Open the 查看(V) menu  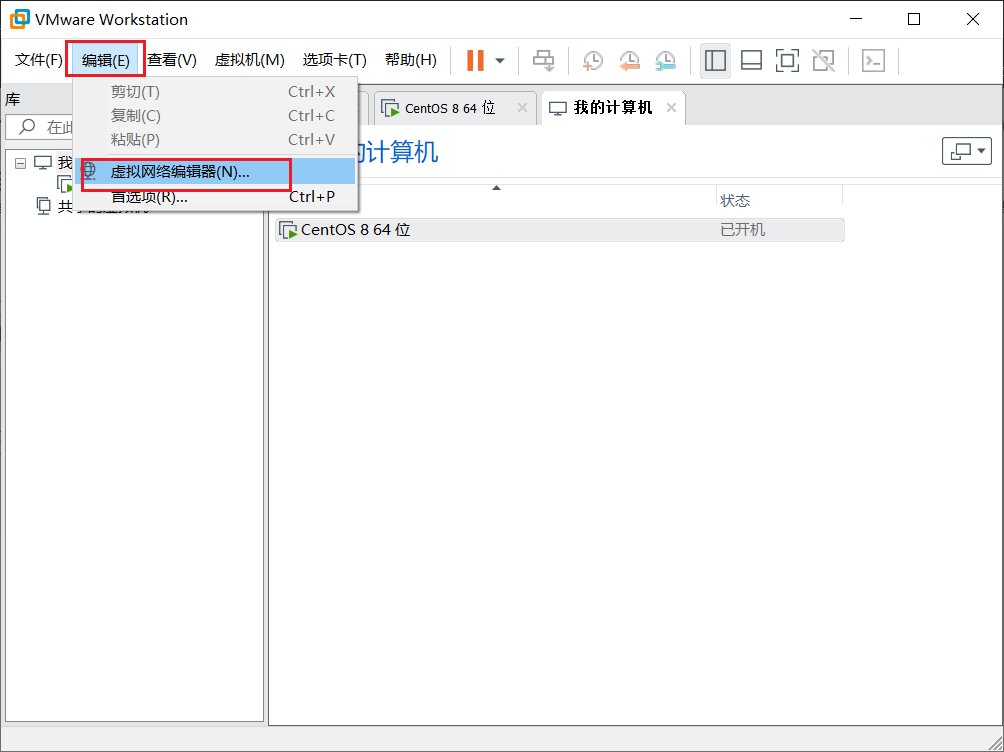tap(172, 60)
